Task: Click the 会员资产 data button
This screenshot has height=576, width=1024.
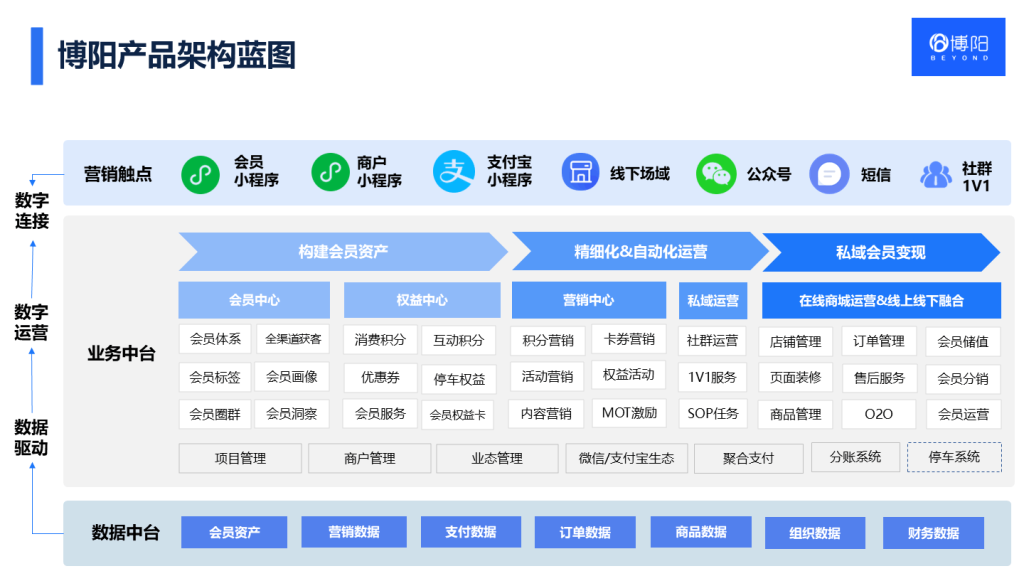Action: coord(233,532)
